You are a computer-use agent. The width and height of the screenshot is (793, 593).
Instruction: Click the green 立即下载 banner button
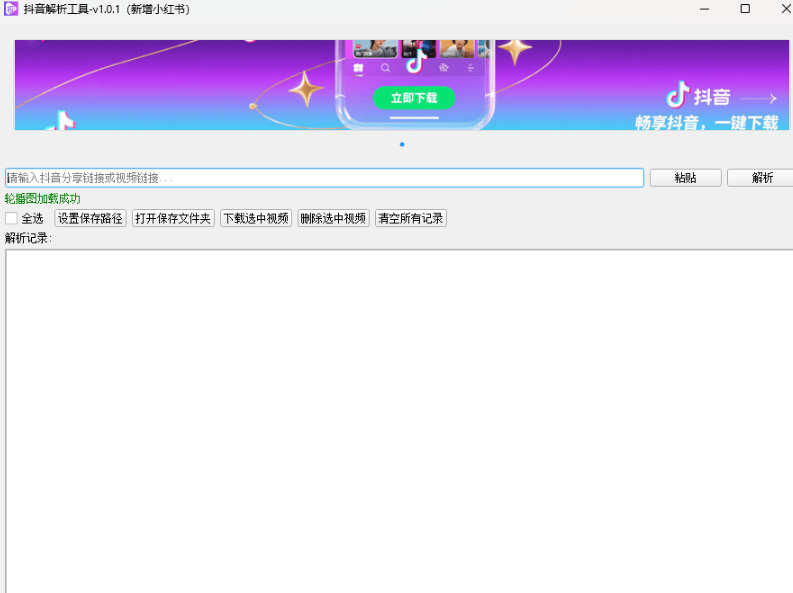pos(414,98)
